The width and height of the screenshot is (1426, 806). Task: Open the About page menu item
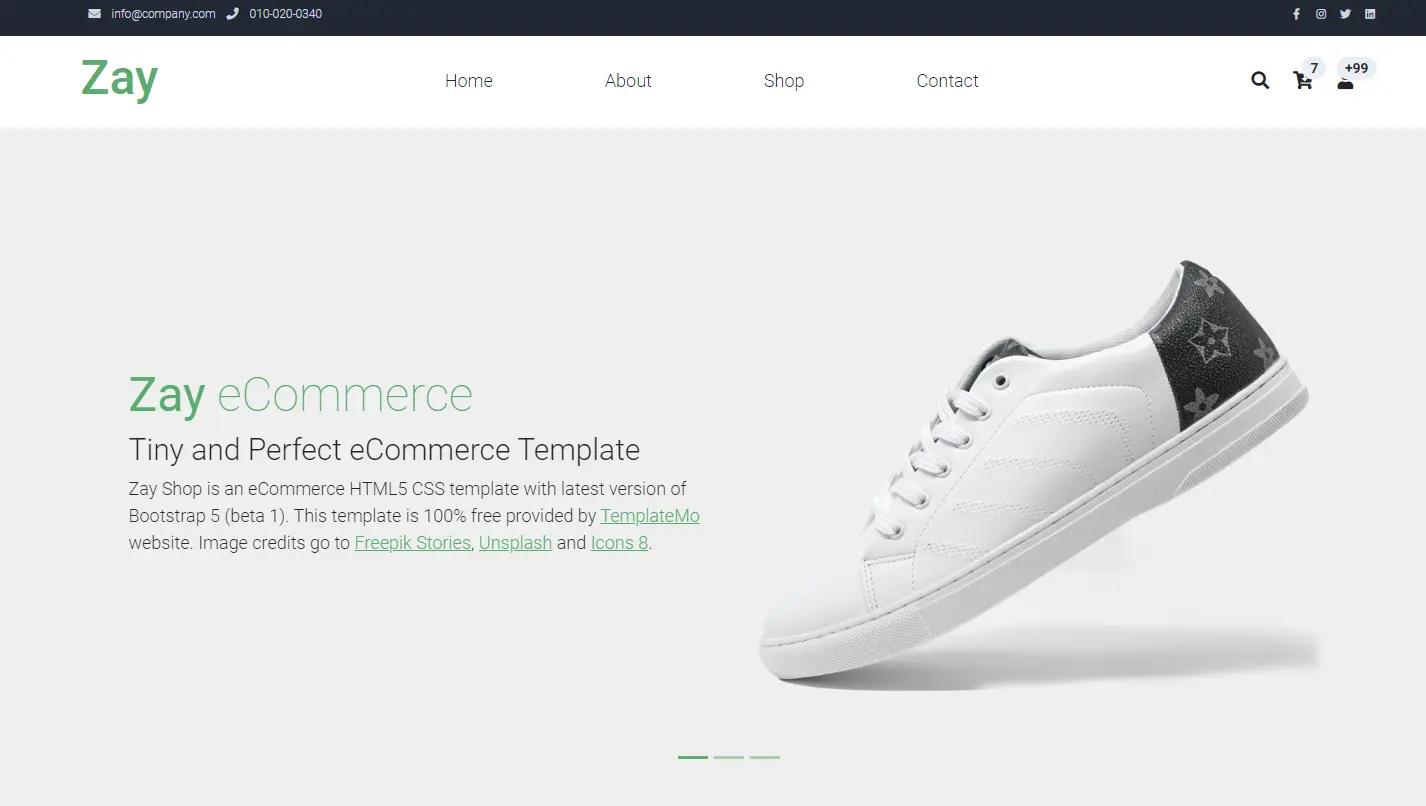tap(628, 81)
